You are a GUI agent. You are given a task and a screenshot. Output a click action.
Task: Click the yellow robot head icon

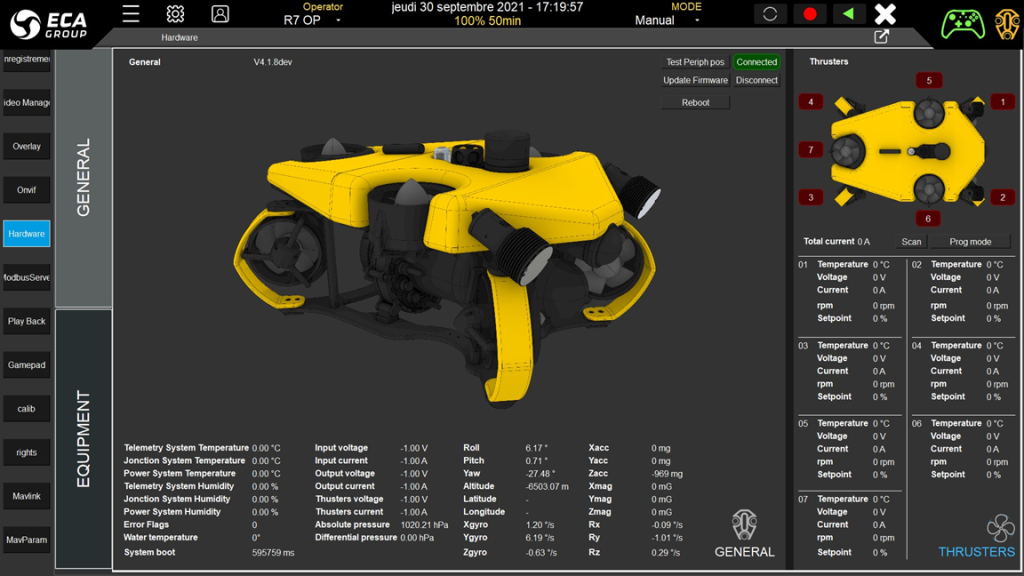tap(1008, 25)
